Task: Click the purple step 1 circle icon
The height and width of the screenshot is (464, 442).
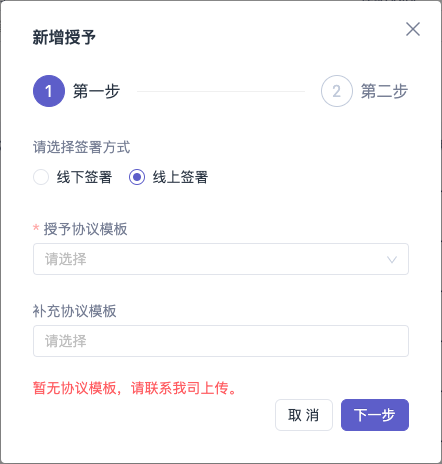Action: (x=49, y=91)
